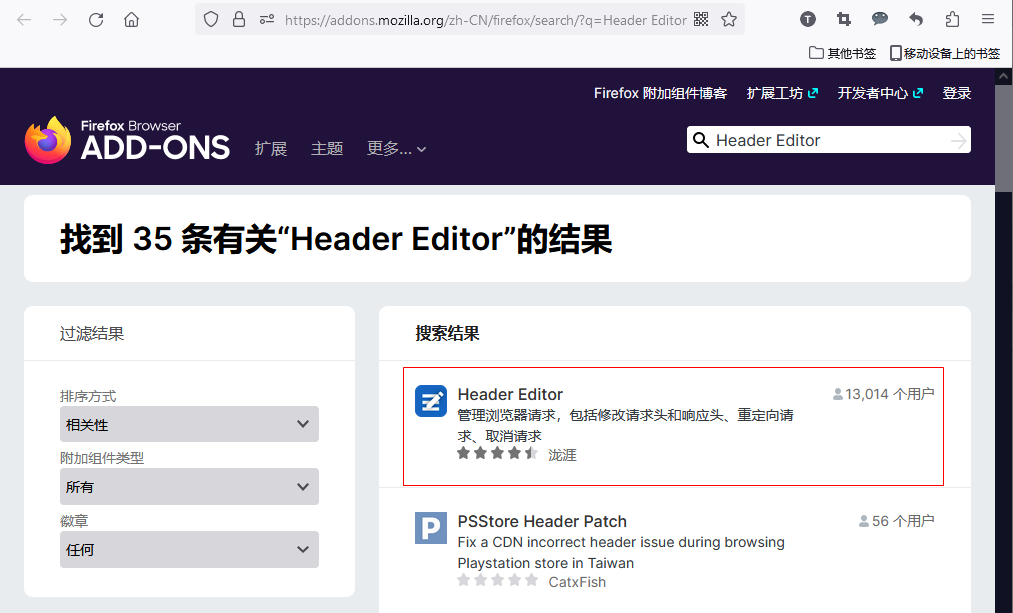The width and height of the screenshot is (1013, 613).
Task: Click the Header Editor description text
Action: 625,425
